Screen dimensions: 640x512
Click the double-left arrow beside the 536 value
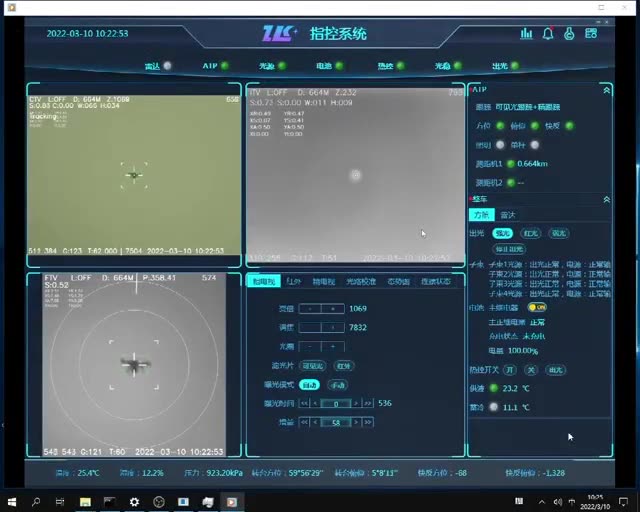(x=304, y=403)
